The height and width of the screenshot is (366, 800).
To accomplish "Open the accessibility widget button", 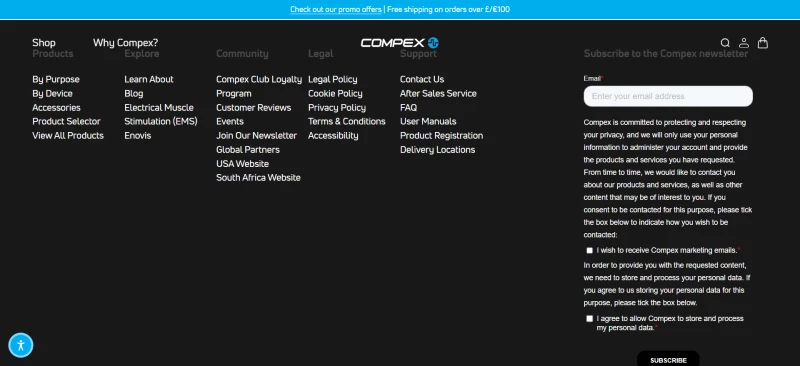I will pos(21,345).
